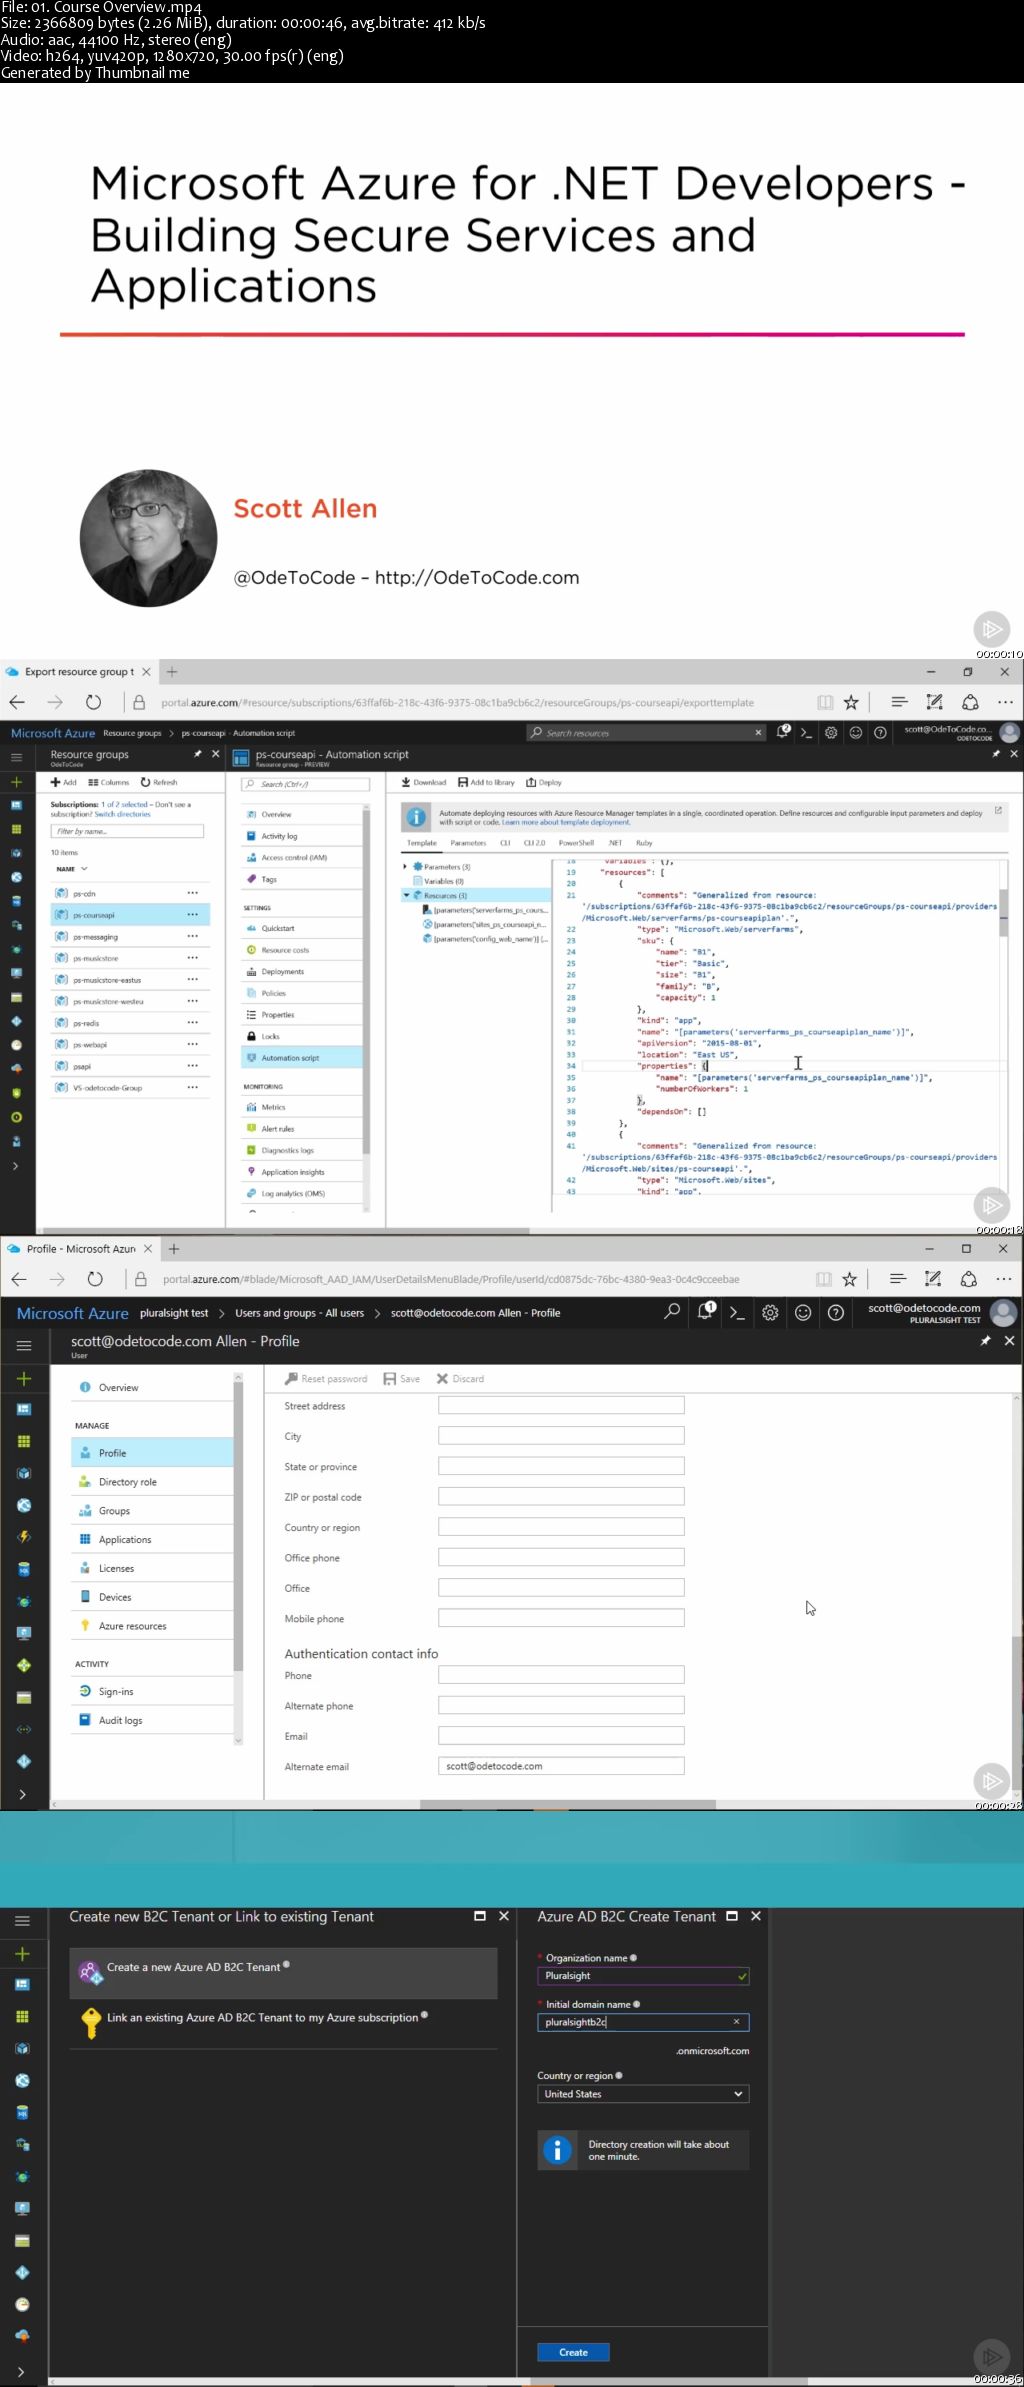Open Audit logs under Activity

click(152, 1720)
